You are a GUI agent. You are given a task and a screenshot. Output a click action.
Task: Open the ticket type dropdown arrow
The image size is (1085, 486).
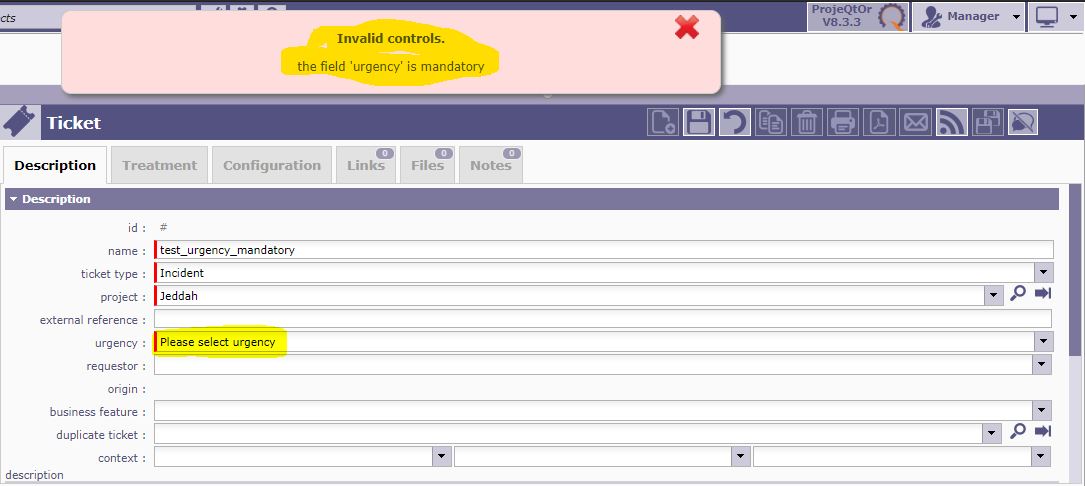pos(1043,272)
